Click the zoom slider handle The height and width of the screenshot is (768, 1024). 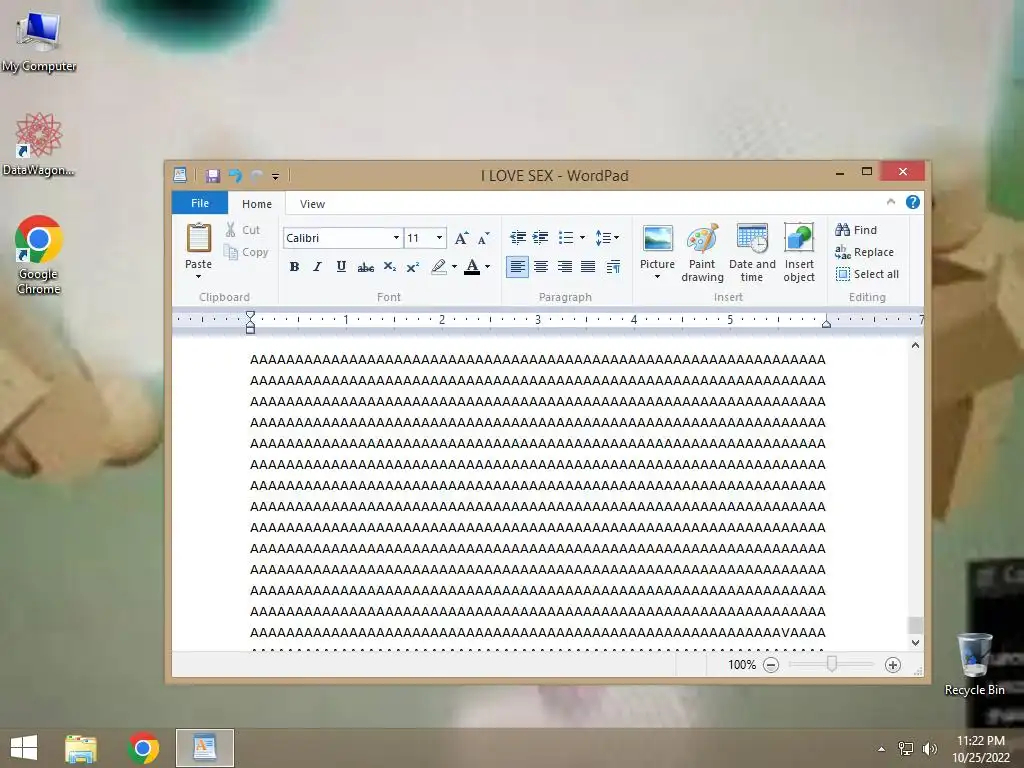tap(831, 664)
